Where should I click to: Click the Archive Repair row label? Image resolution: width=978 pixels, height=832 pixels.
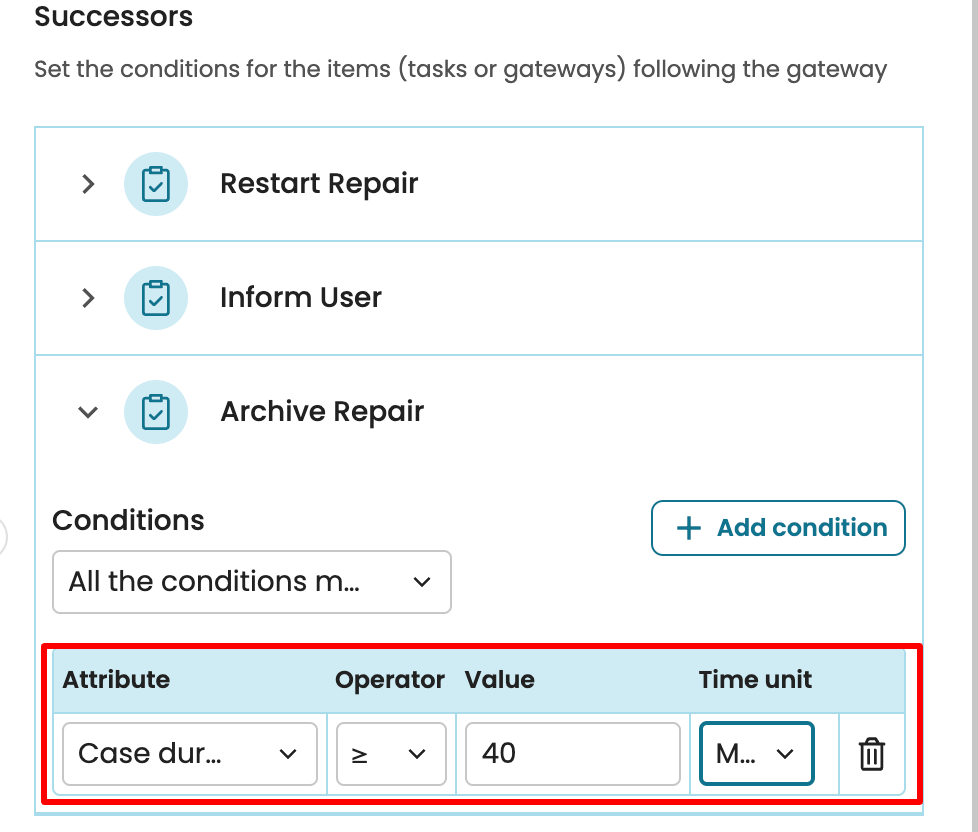coord(322,412)
